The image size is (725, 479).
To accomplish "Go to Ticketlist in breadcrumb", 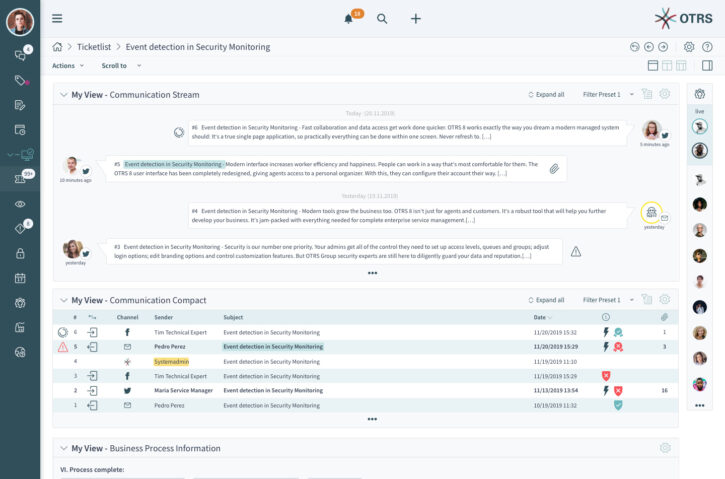I will [94, 47].
